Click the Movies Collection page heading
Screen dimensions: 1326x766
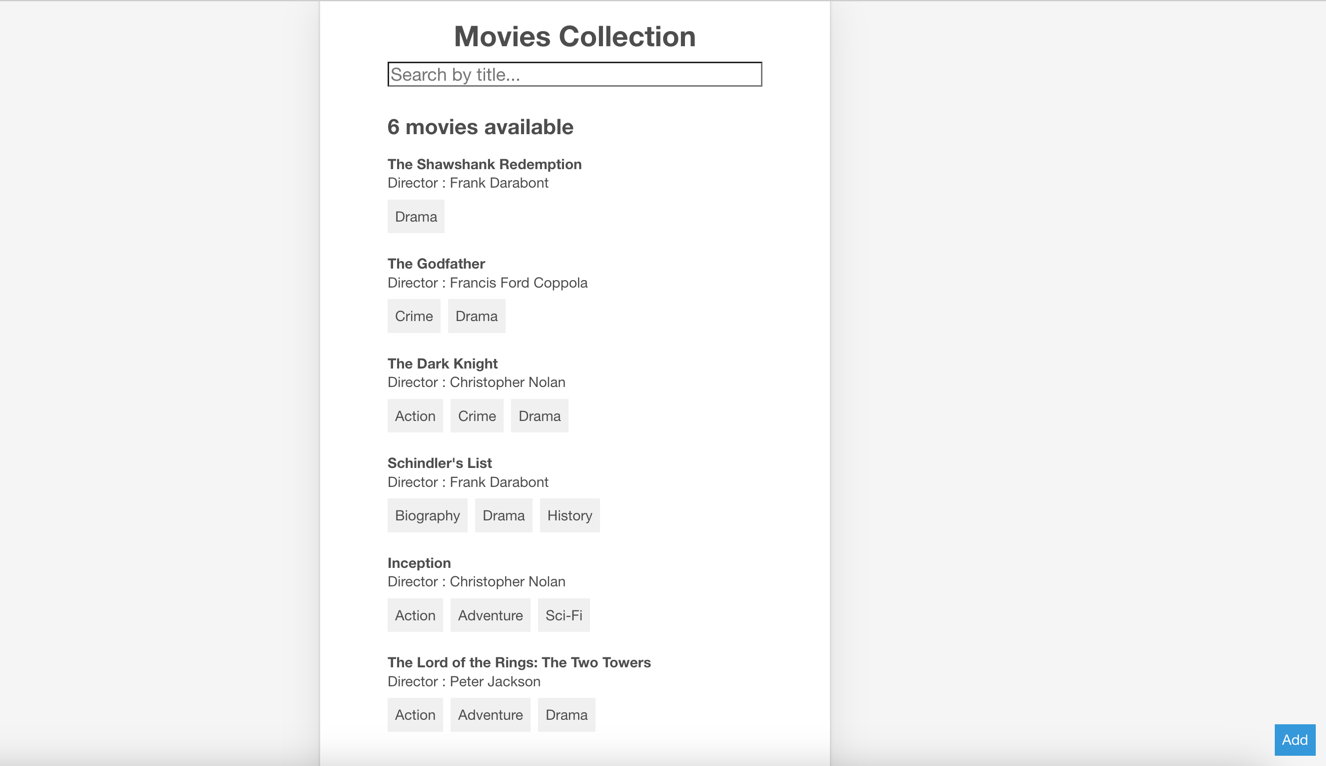(x=575, y=36)
